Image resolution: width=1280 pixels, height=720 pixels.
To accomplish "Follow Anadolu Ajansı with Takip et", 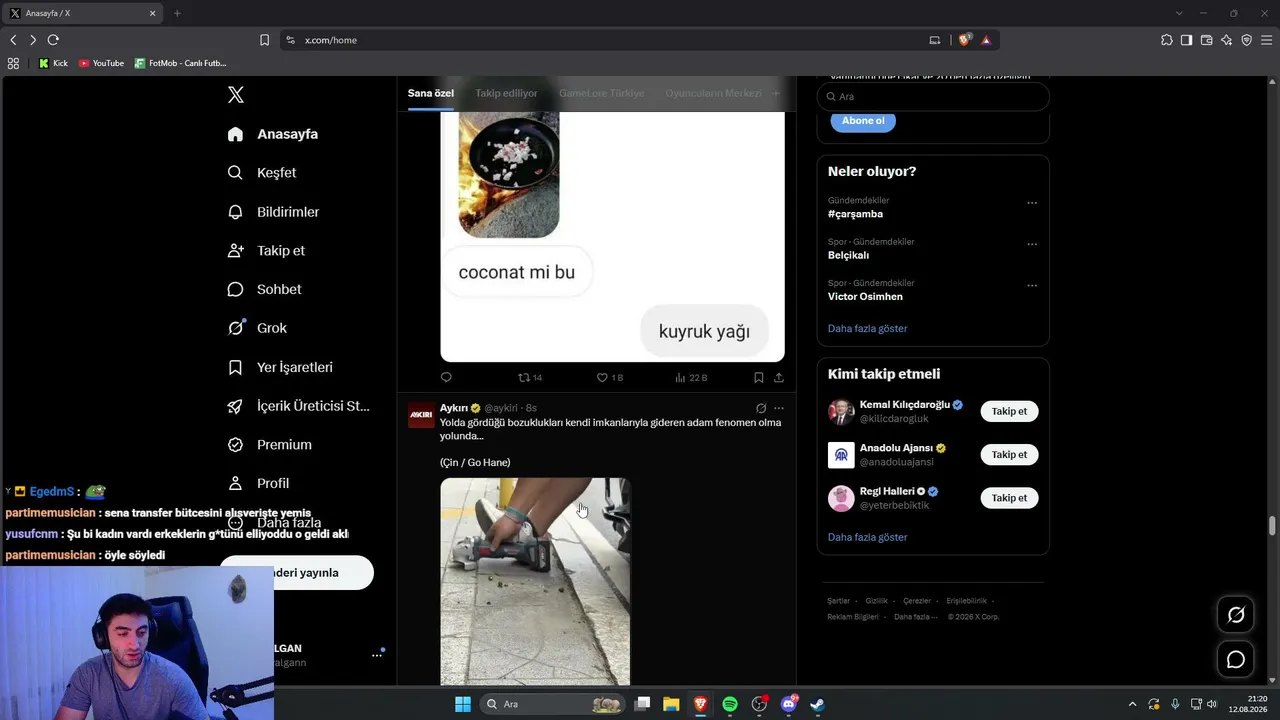I will pyautogui.click(x=1009, y=455).
